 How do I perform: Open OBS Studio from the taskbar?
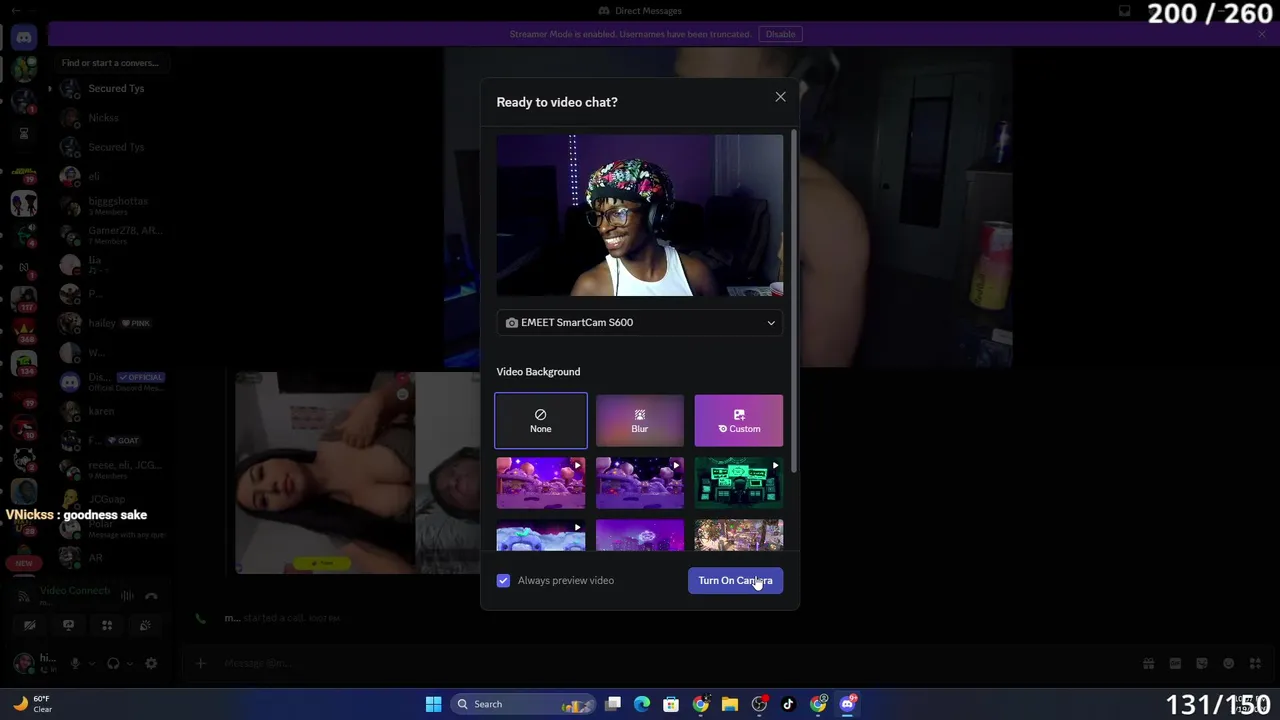pyautogui.click(x=759, y=704)
